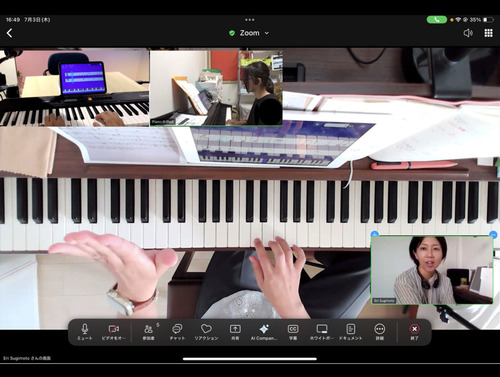This screenshot has width=500, height=377.
Task: Select the Piano iPad participant video
Action: (x=216, y=88)
